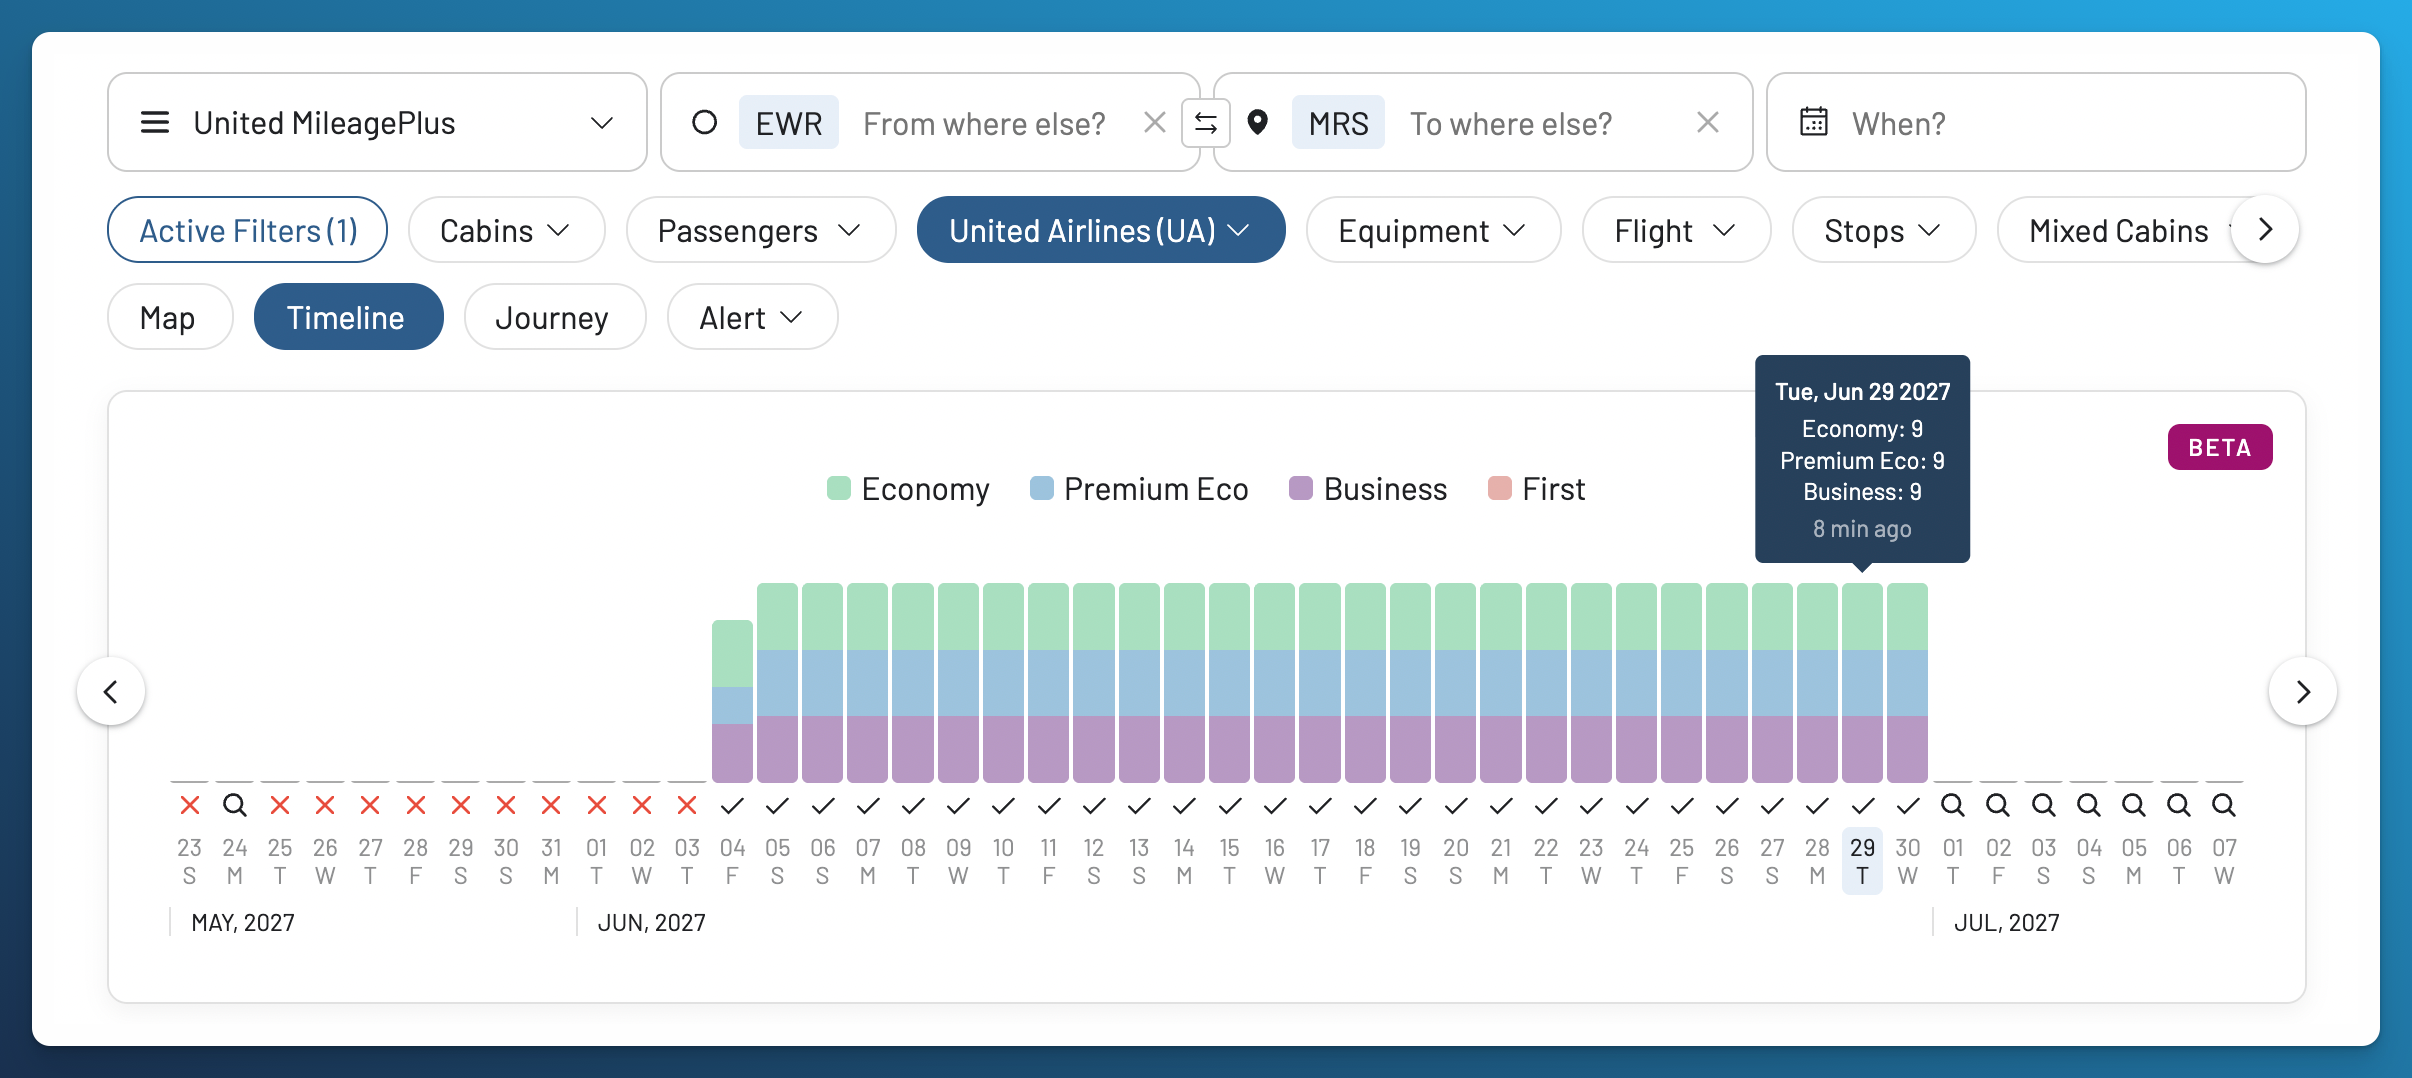The height and width of the screenshot is (1078, 2412).
Task: Click the June 30 availability bar
Action: pyautogui.click(x=1908, y=683)
